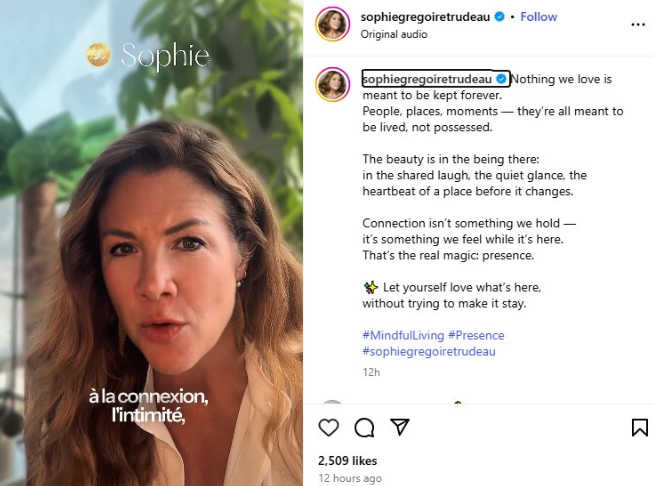The height and width of the screenshot is (486, 653).
Task: Save the post with the bookmark icon
Action: (x=639, y=428)
